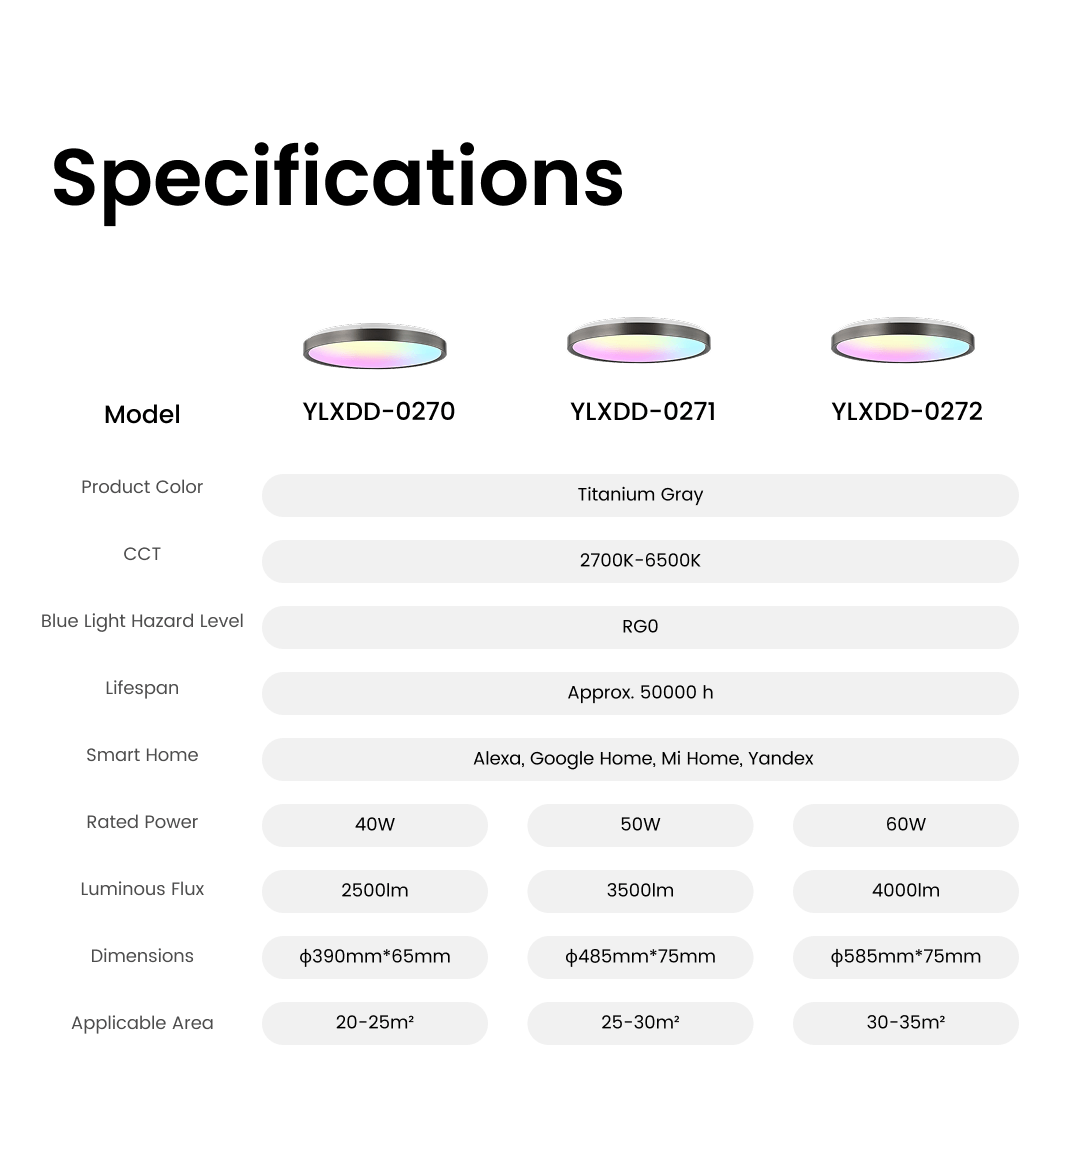This screenshot has width=1080, height=1161.
Task: Click the 40W rated power cell
Action: click(375, 825)
